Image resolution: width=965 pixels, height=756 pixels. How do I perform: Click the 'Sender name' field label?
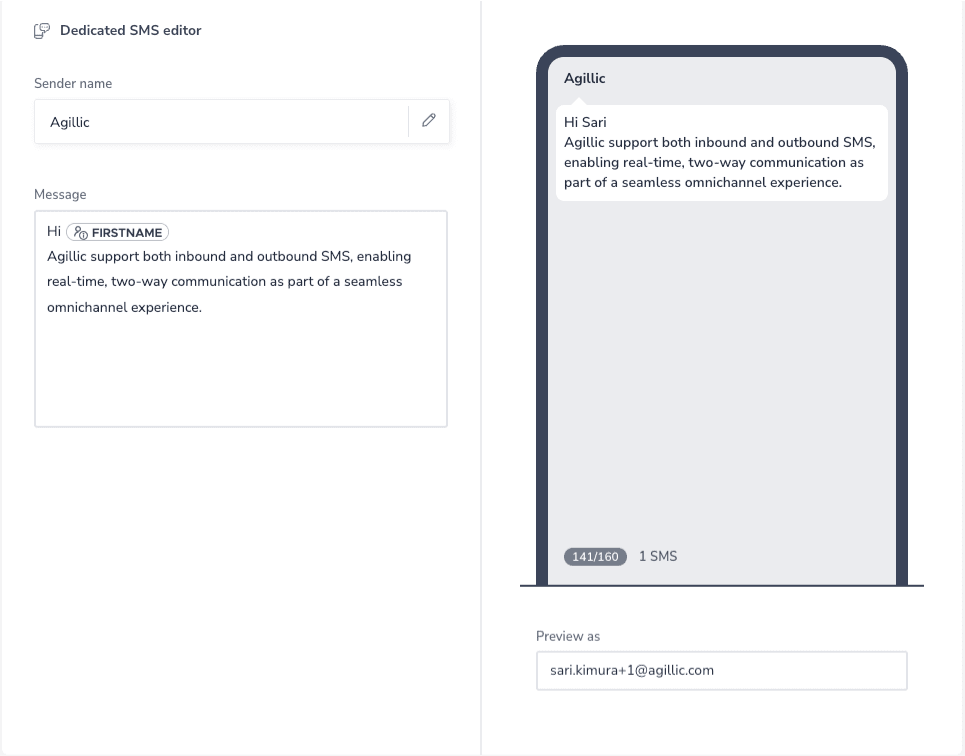click(x=73, y=83)
